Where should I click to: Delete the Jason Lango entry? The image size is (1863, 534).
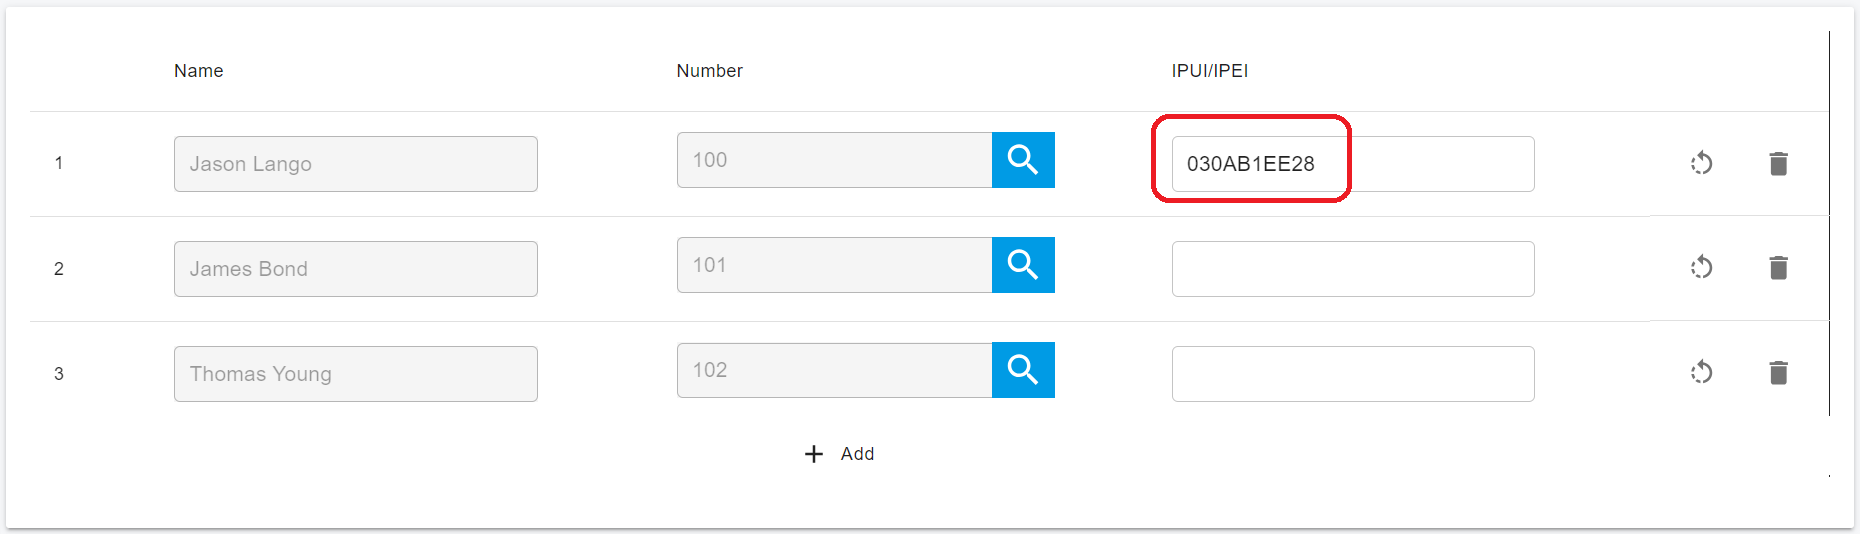[1778, 163]
